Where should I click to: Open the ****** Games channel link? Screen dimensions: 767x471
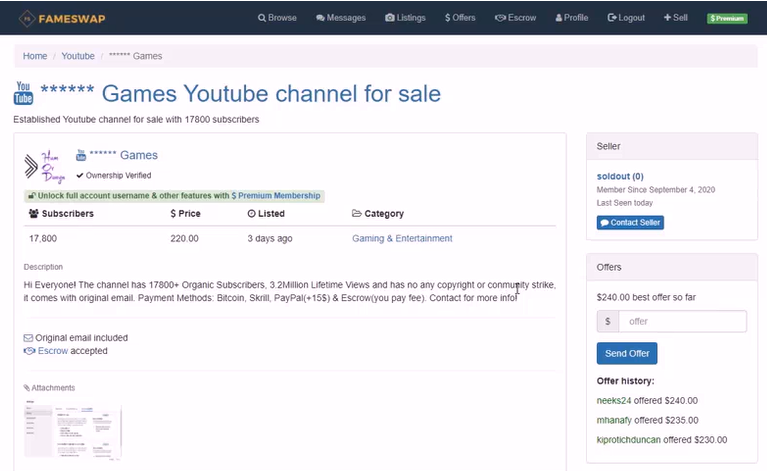point(123,155)
